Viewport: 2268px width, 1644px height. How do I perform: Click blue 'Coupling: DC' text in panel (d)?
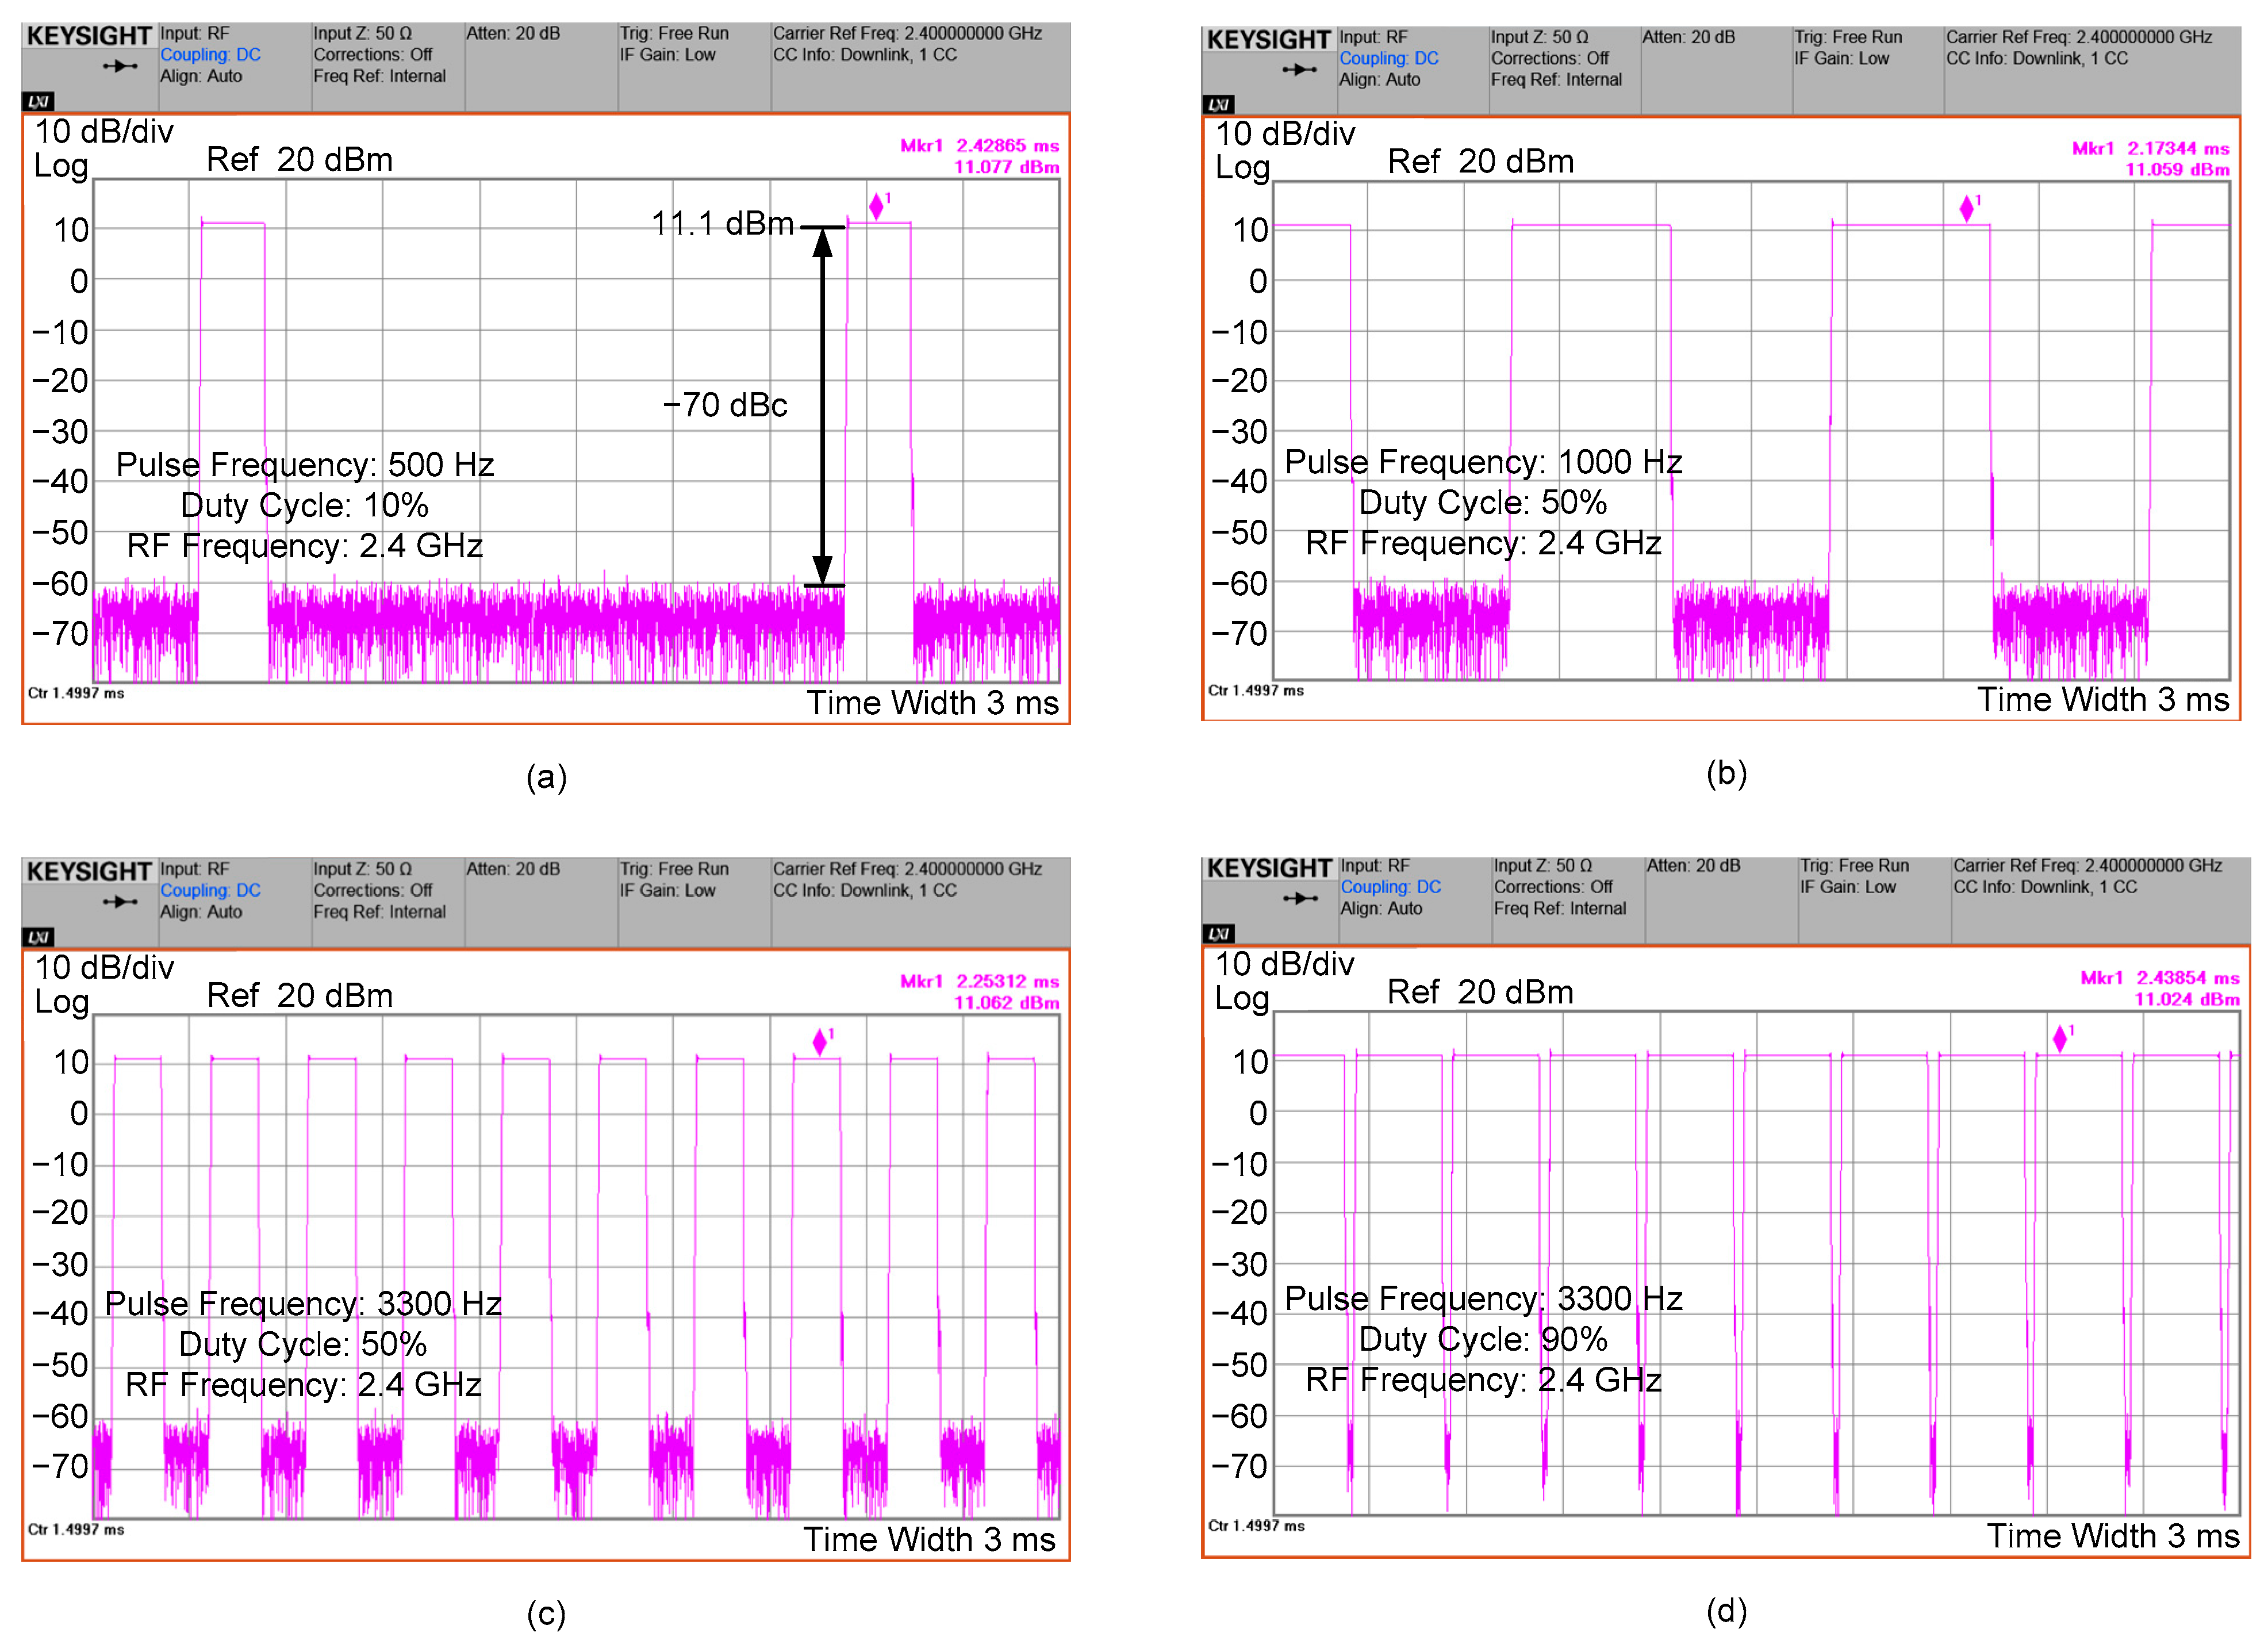pos(1390,887)
